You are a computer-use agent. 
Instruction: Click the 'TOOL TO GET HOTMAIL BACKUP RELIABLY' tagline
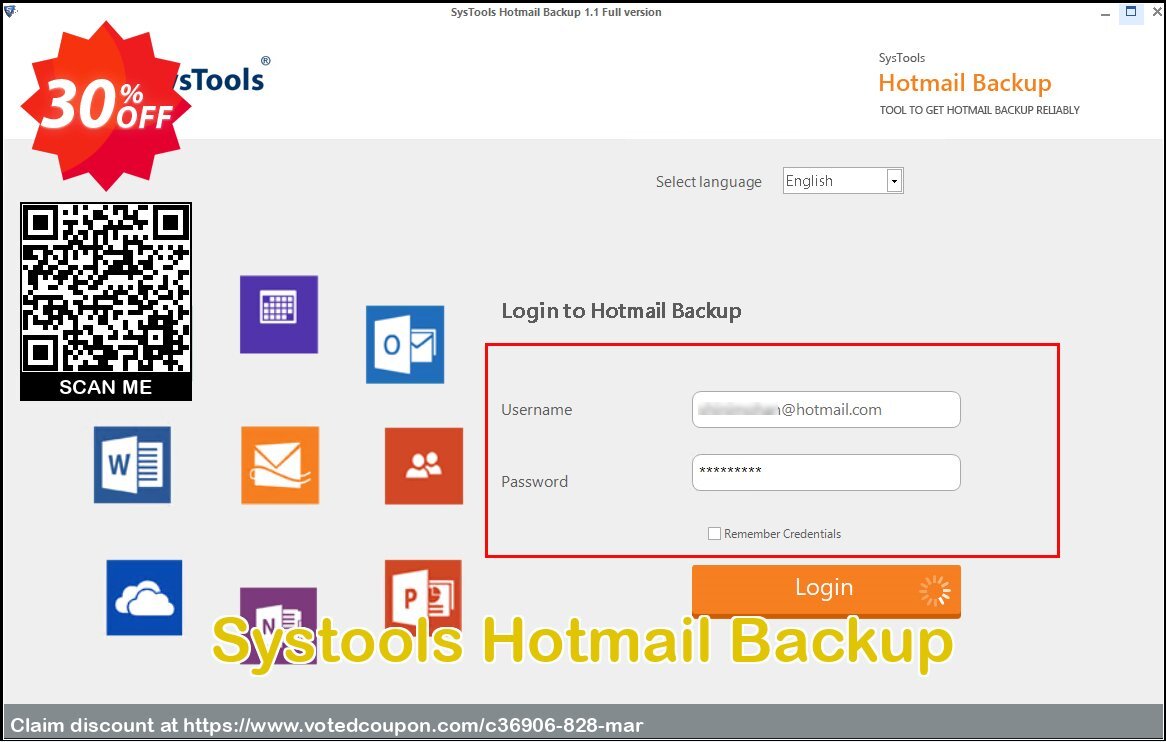[x=979, y=110]
